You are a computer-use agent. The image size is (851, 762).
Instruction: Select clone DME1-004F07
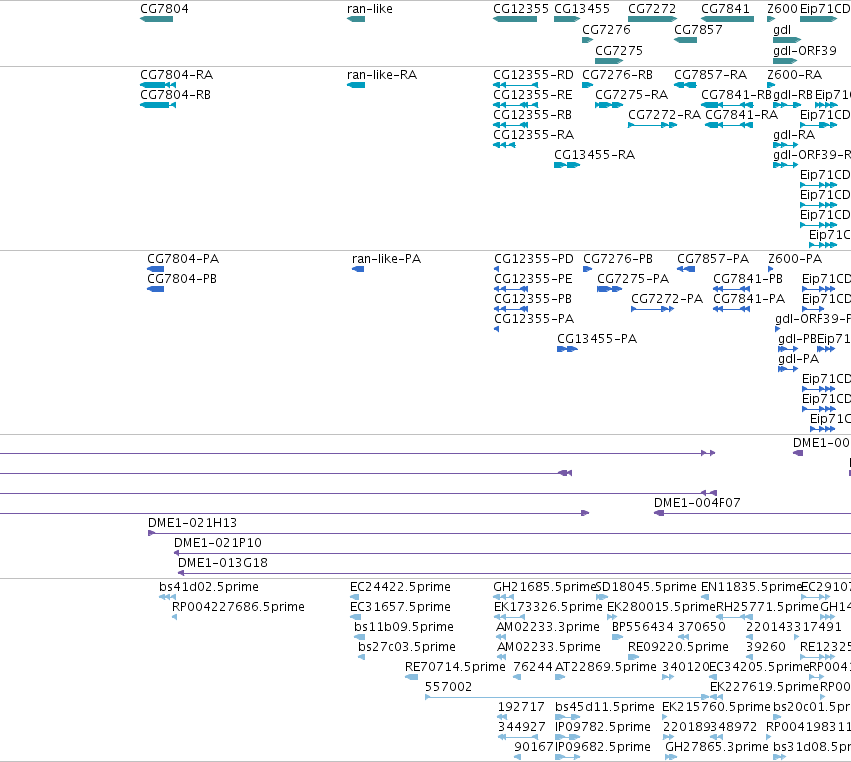pyautogui.click(x=697, y=503)
